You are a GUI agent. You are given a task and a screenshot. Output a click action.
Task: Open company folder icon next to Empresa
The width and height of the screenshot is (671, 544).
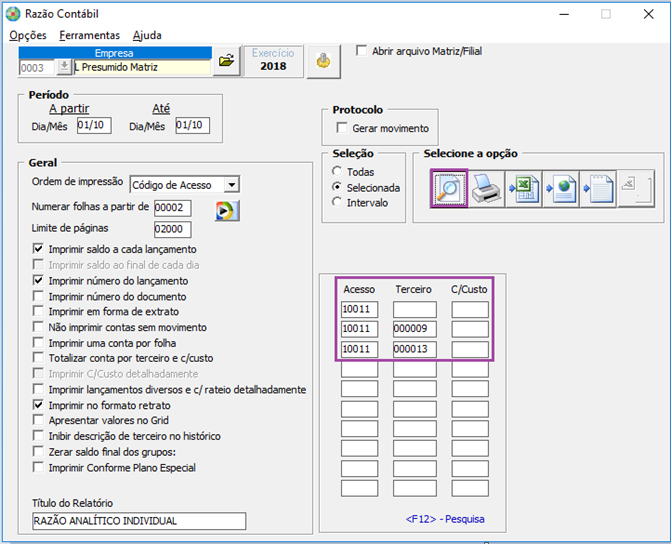coord(226,61)
